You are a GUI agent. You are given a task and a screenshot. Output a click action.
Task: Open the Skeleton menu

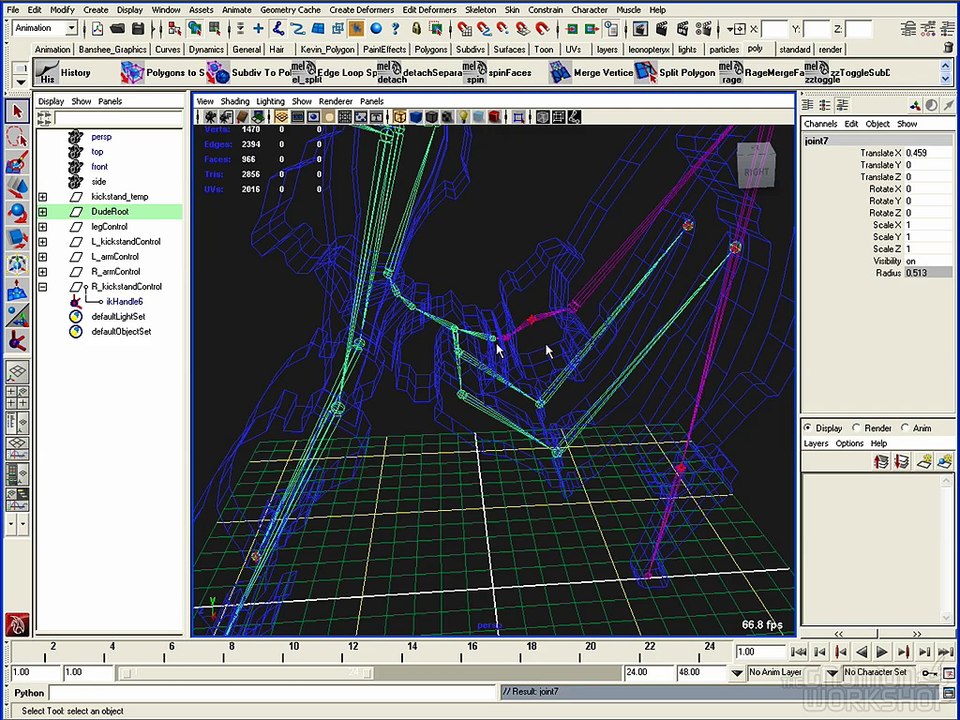point(481,10)
